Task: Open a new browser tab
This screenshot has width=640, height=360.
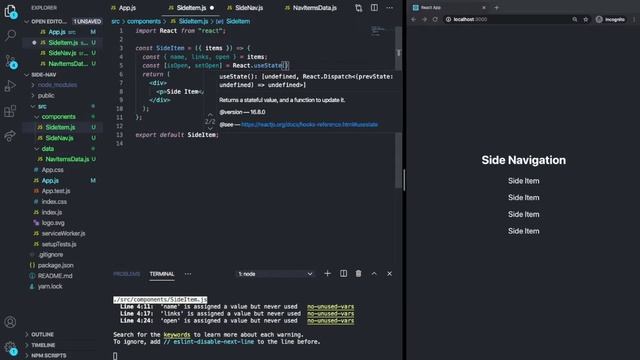Action: [497, 7]
